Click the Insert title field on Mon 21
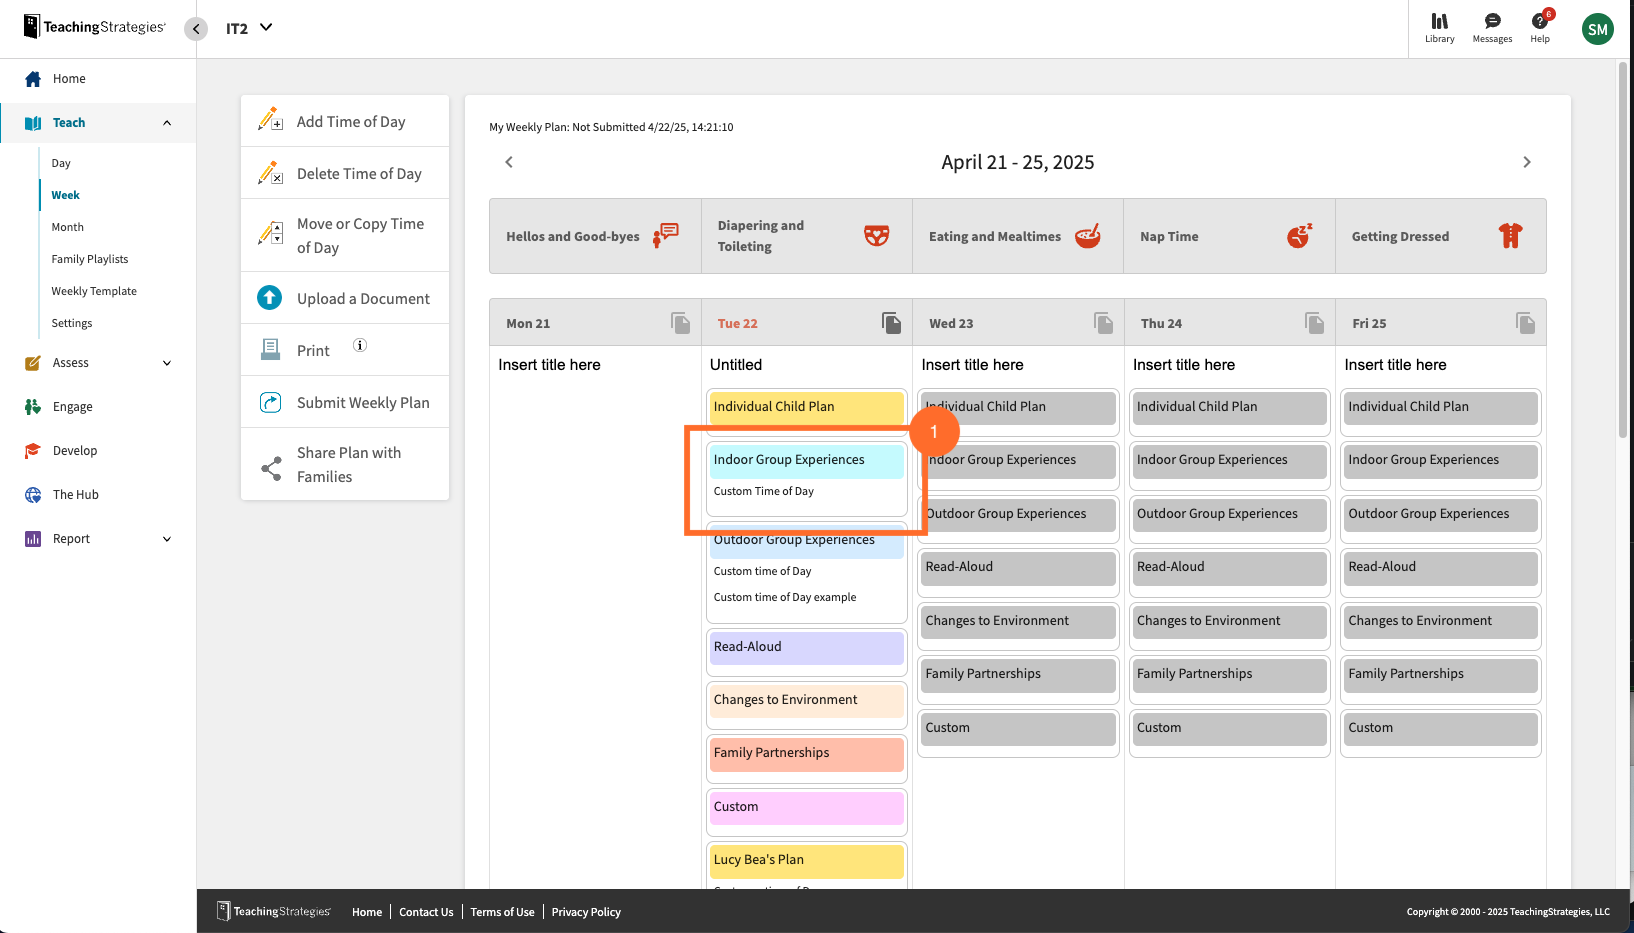This screenshot has height=933, width=1634. [x=549, y=364]
